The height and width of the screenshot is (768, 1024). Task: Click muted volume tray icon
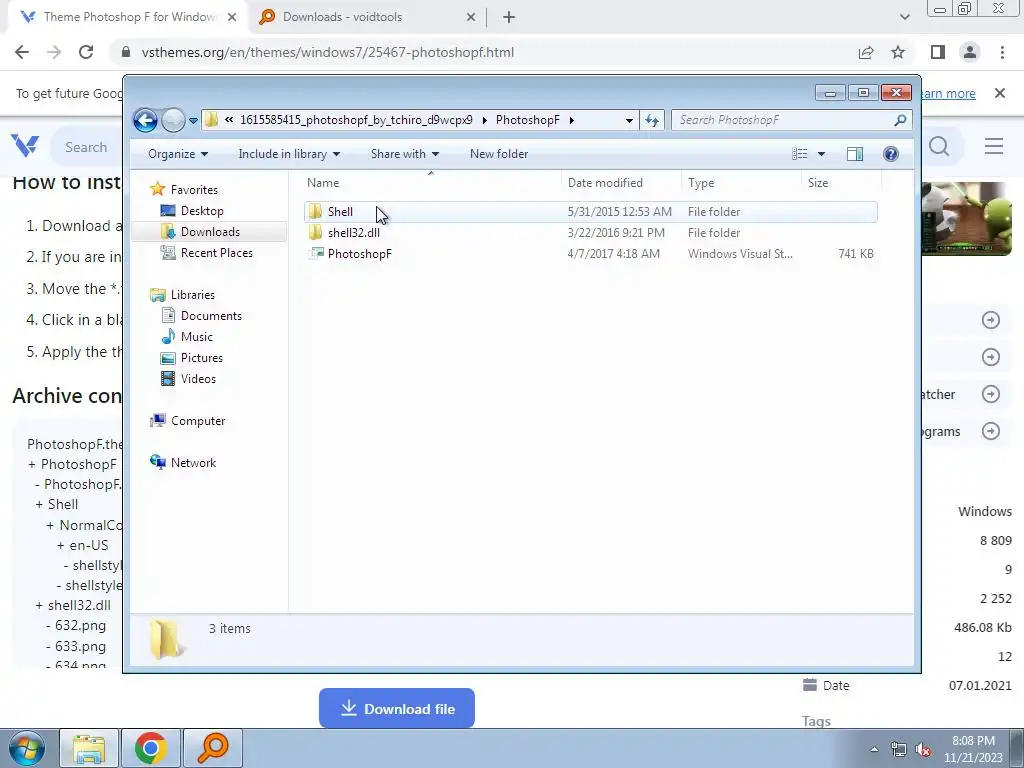923,750
